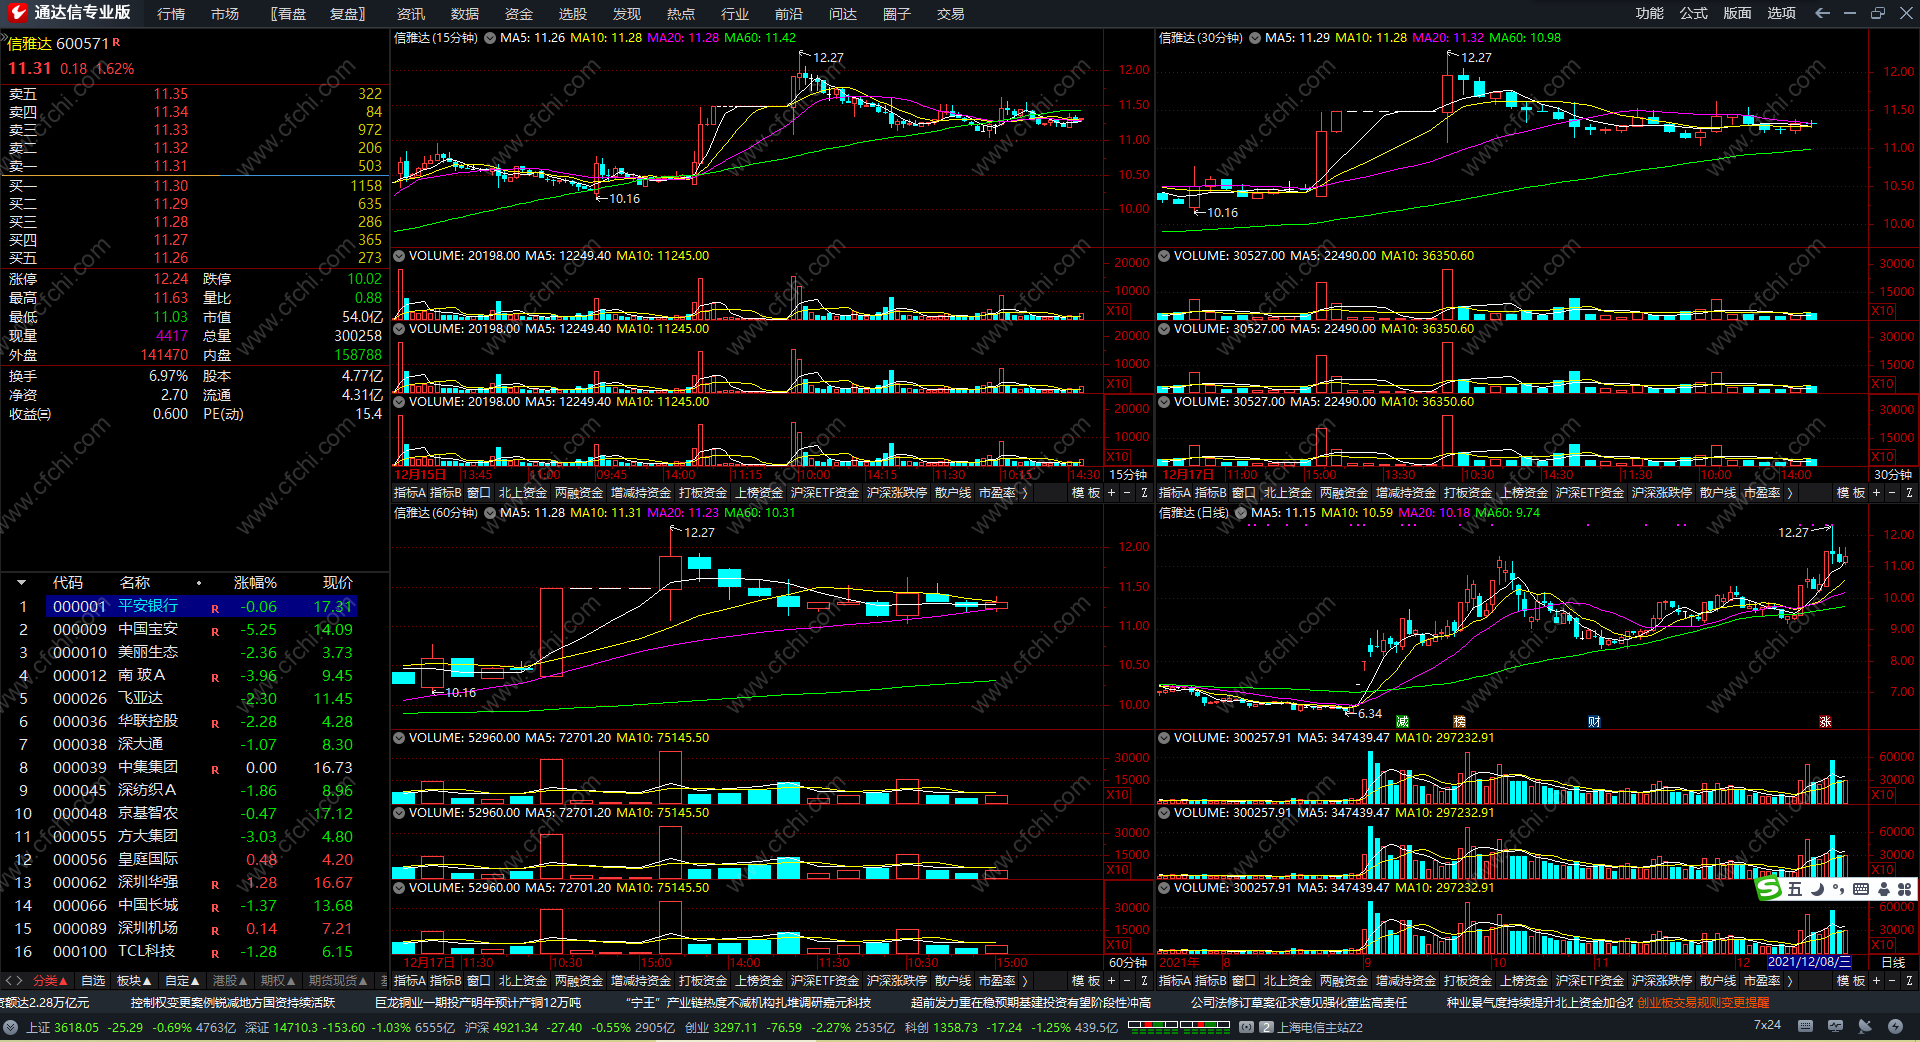Open the first VOLUME dropdown in the 15-minute chart
Image resolution: width=1920 pixels, height=1042 pixels.
[399, 256]
